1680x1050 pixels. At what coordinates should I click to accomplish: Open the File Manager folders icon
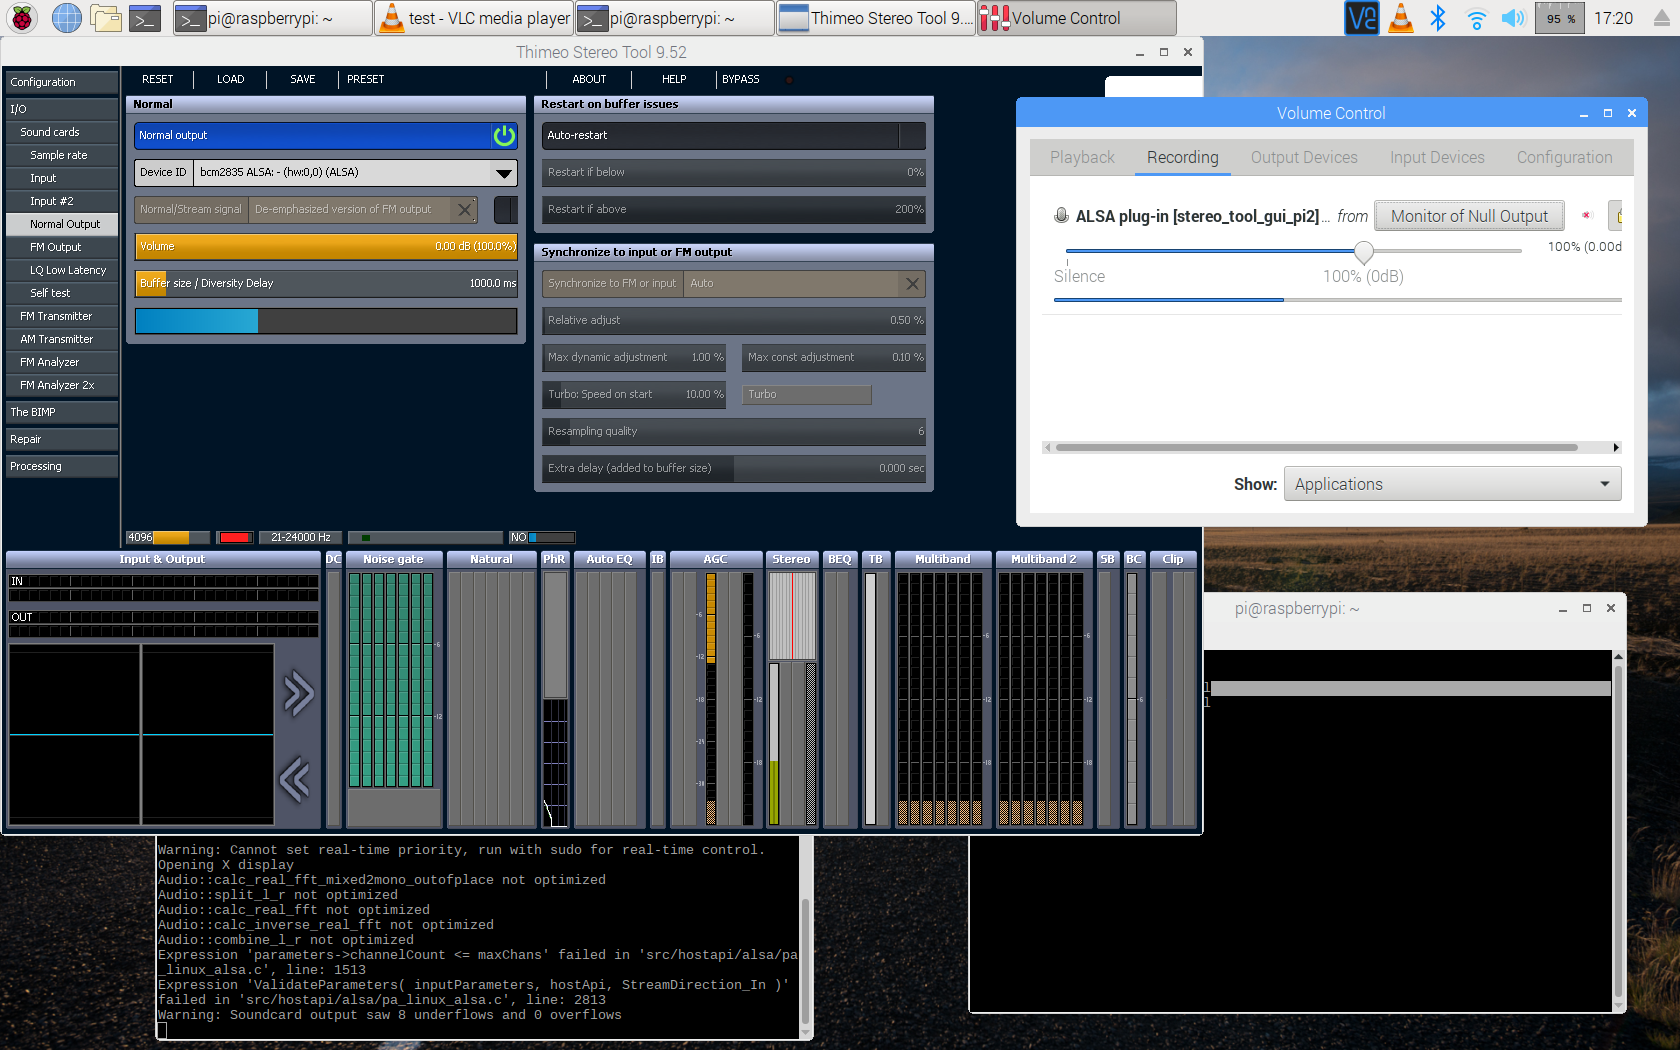106,18
